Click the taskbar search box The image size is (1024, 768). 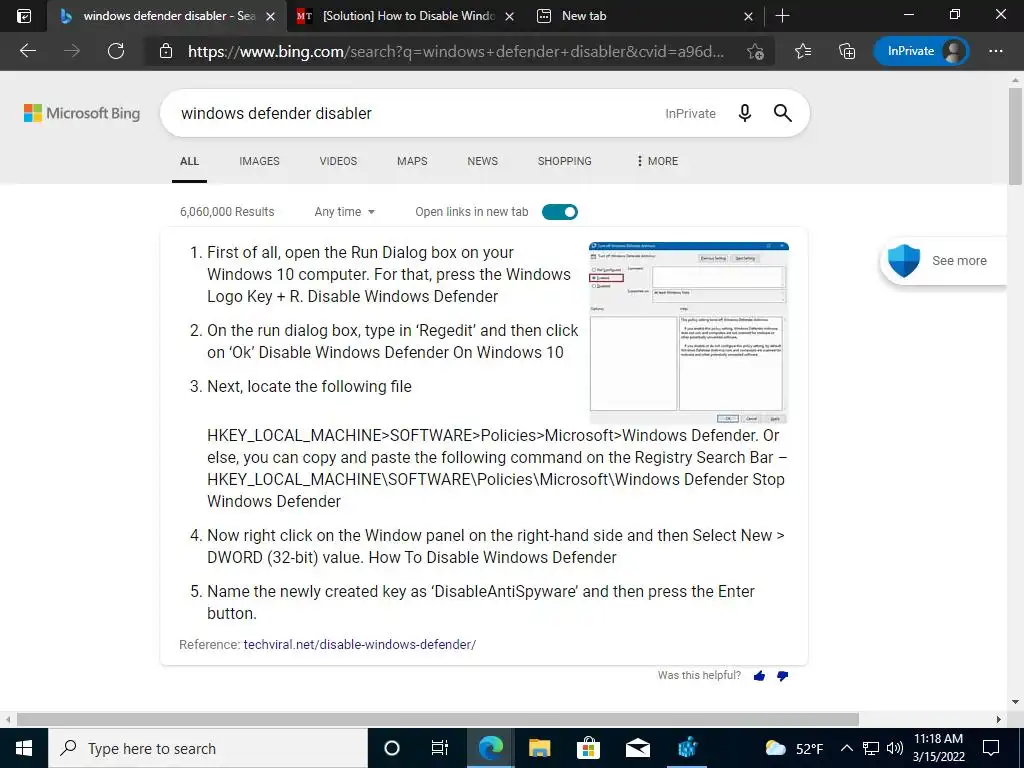tap(208, 748)
